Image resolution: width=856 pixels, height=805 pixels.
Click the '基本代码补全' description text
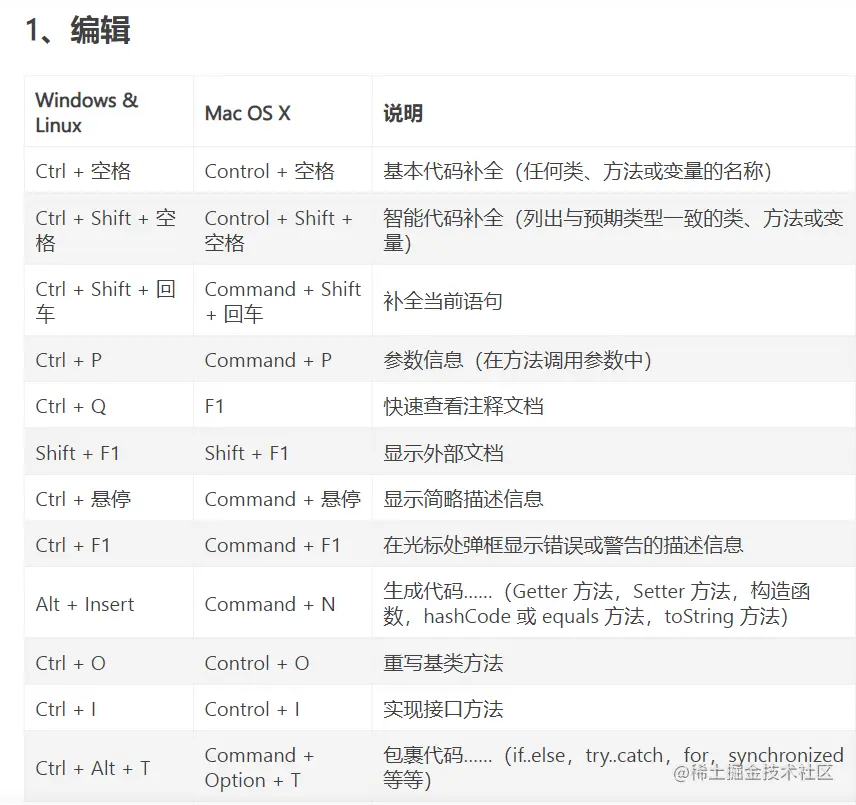[x=577, y=171]
